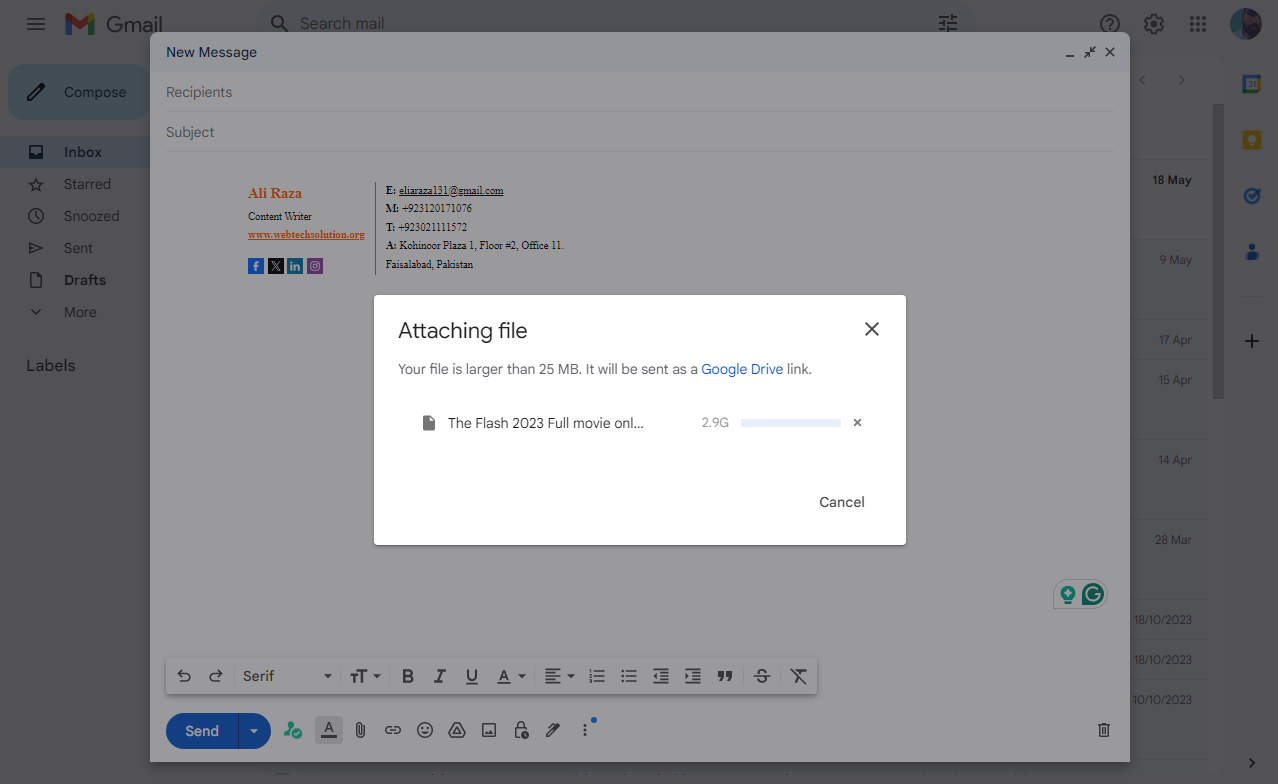Open the Starred folder
This screenshot has height=784, width=1278.
(x=87, y=184)
